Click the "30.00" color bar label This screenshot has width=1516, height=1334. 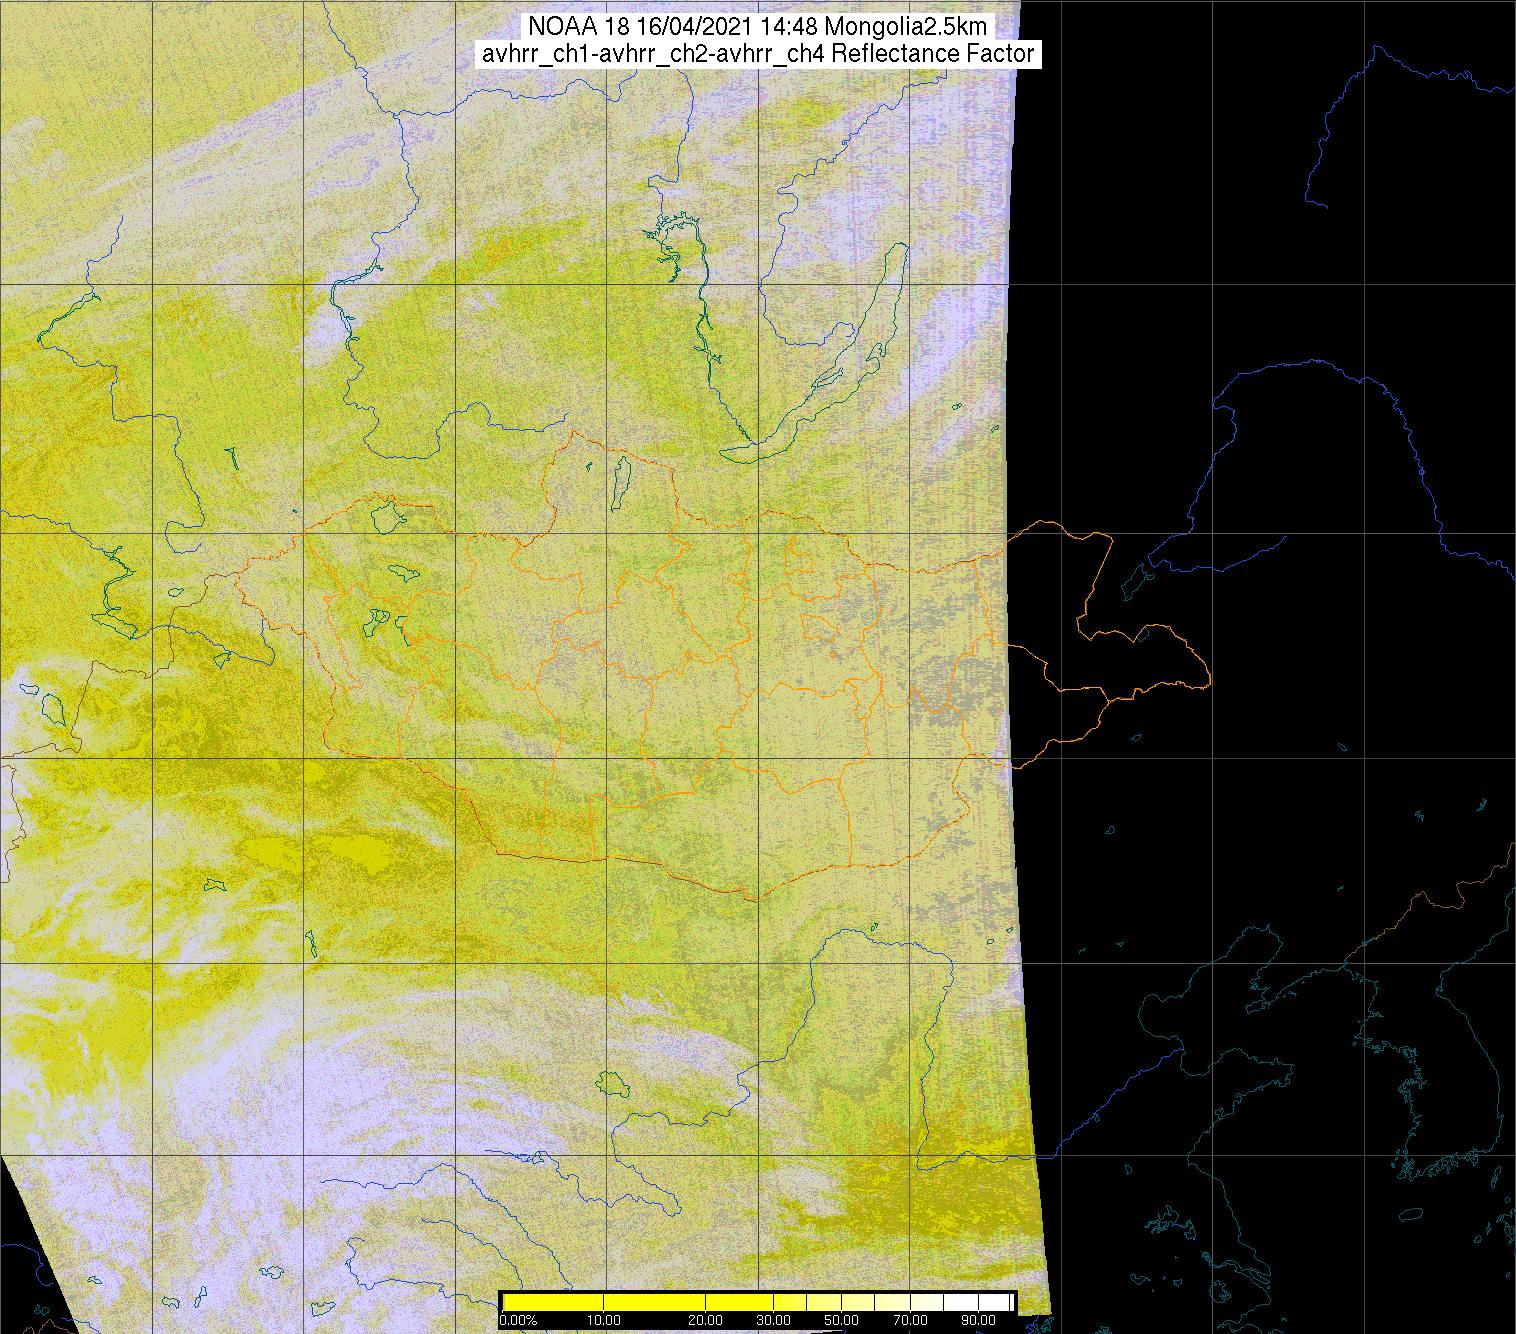click(773, 1320)
